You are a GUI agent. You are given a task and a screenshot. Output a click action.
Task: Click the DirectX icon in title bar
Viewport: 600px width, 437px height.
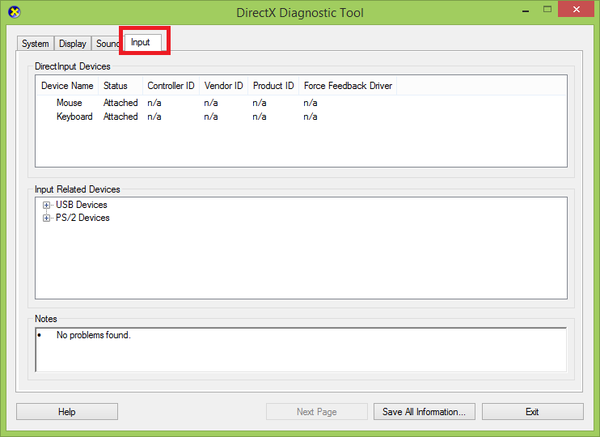pyautogui.click(x=14, y=12)
